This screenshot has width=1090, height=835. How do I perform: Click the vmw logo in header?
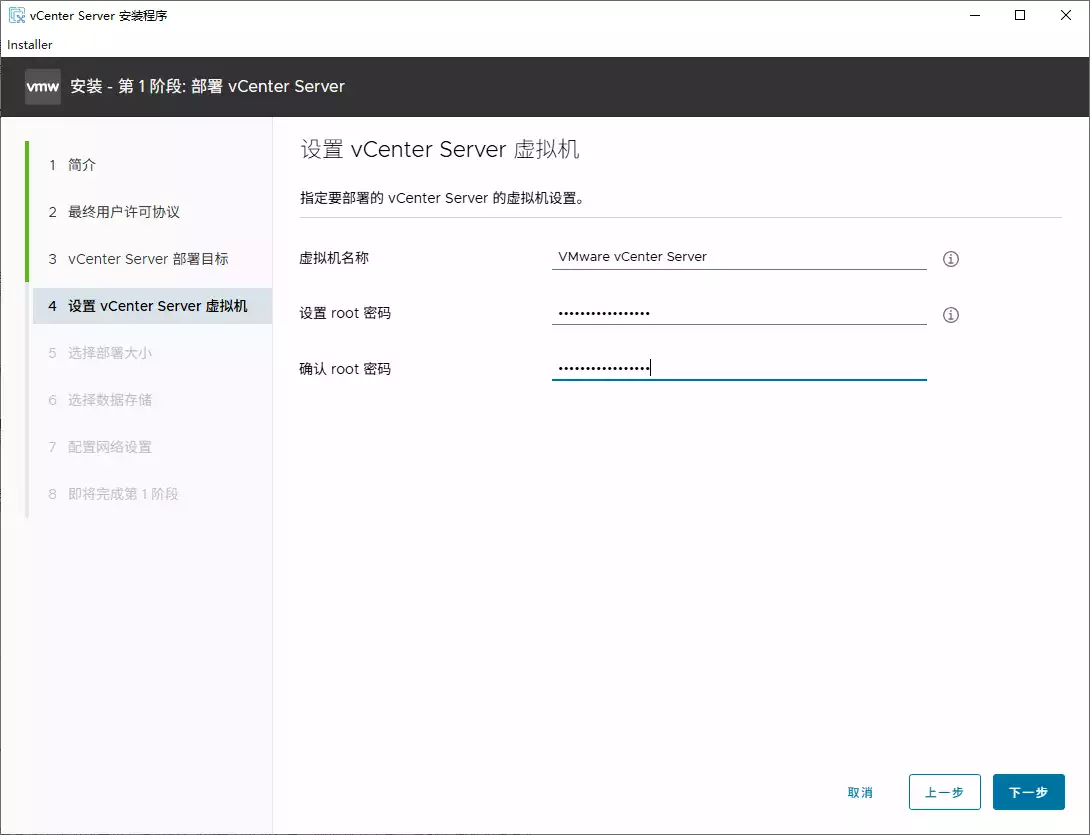[x=42, y=87]
